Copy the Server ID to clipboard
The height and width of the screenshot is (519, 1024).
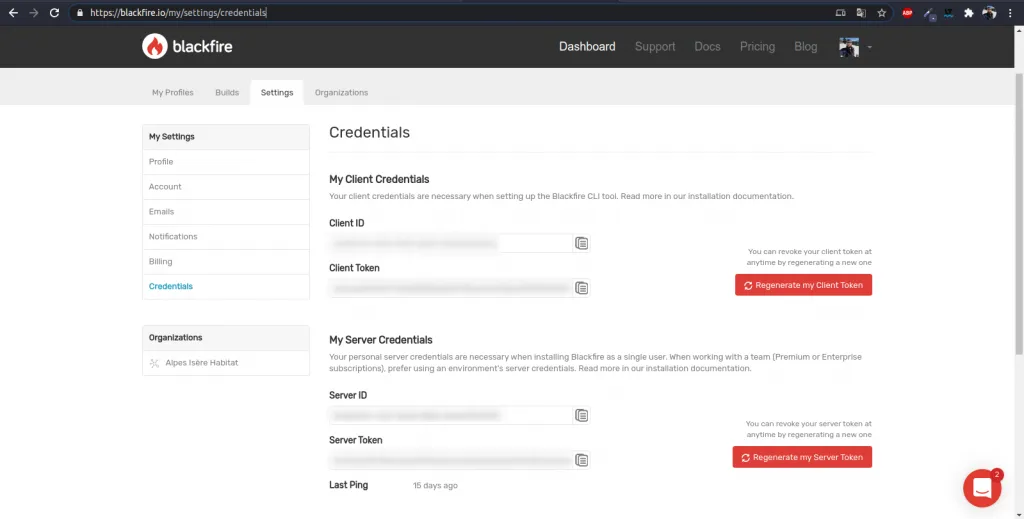pos(581,415)
